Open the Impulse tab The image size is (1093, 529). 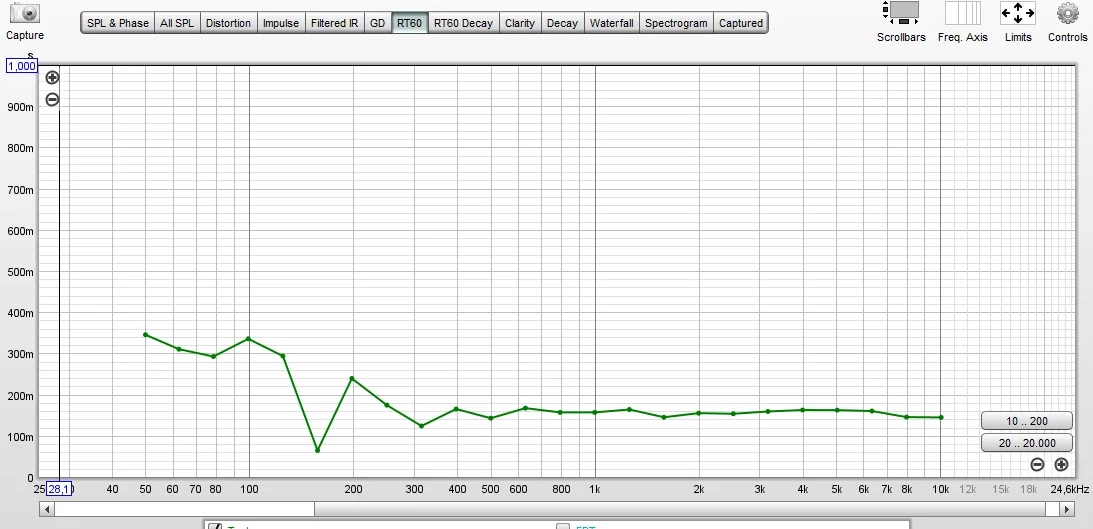[x=281, y=23]
